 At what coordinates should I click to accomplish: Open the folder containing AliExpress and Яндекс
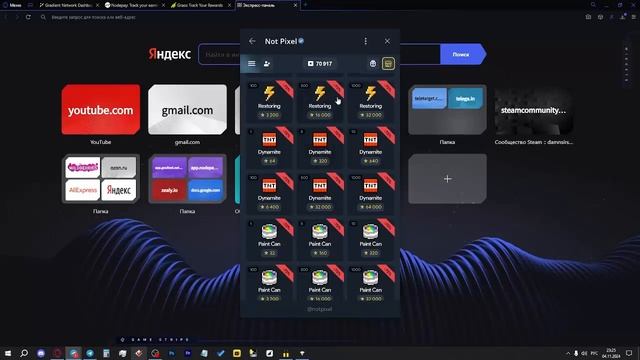click(x=101, y=179)
